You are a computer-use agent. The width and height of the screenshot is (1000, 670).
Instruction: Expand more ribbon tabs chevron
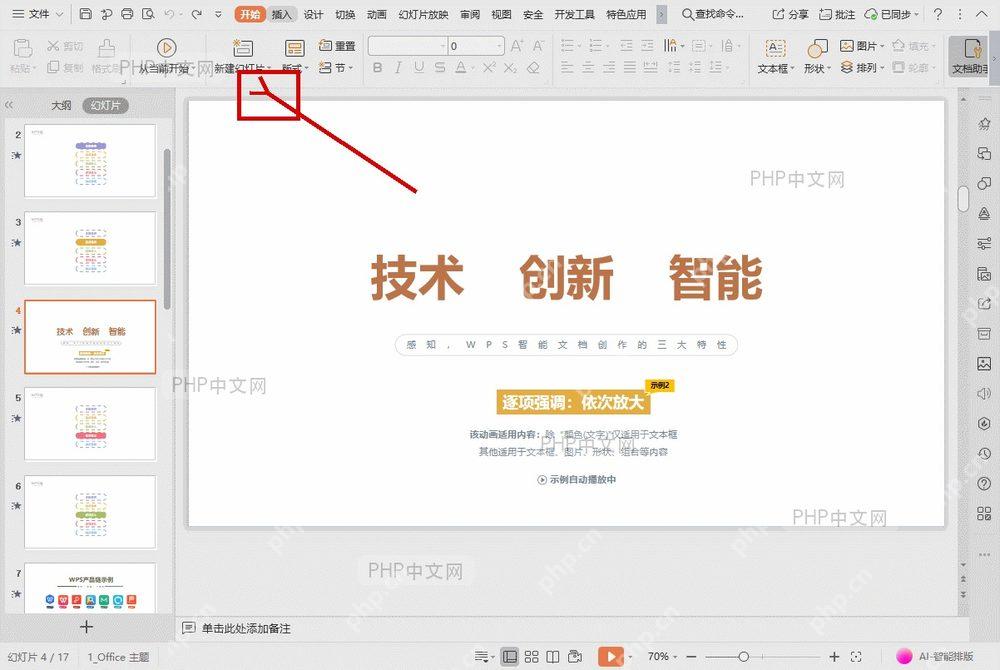pyautogui.click(x=662, y=14)
